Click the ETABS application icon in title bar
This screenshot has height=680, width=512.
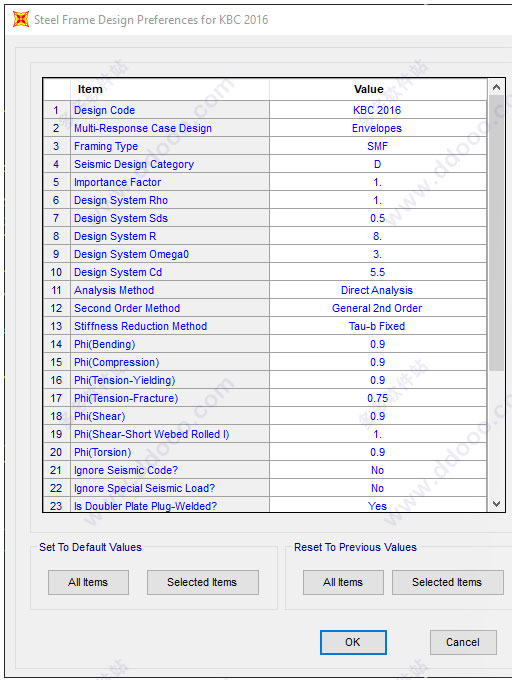[21, 20]
